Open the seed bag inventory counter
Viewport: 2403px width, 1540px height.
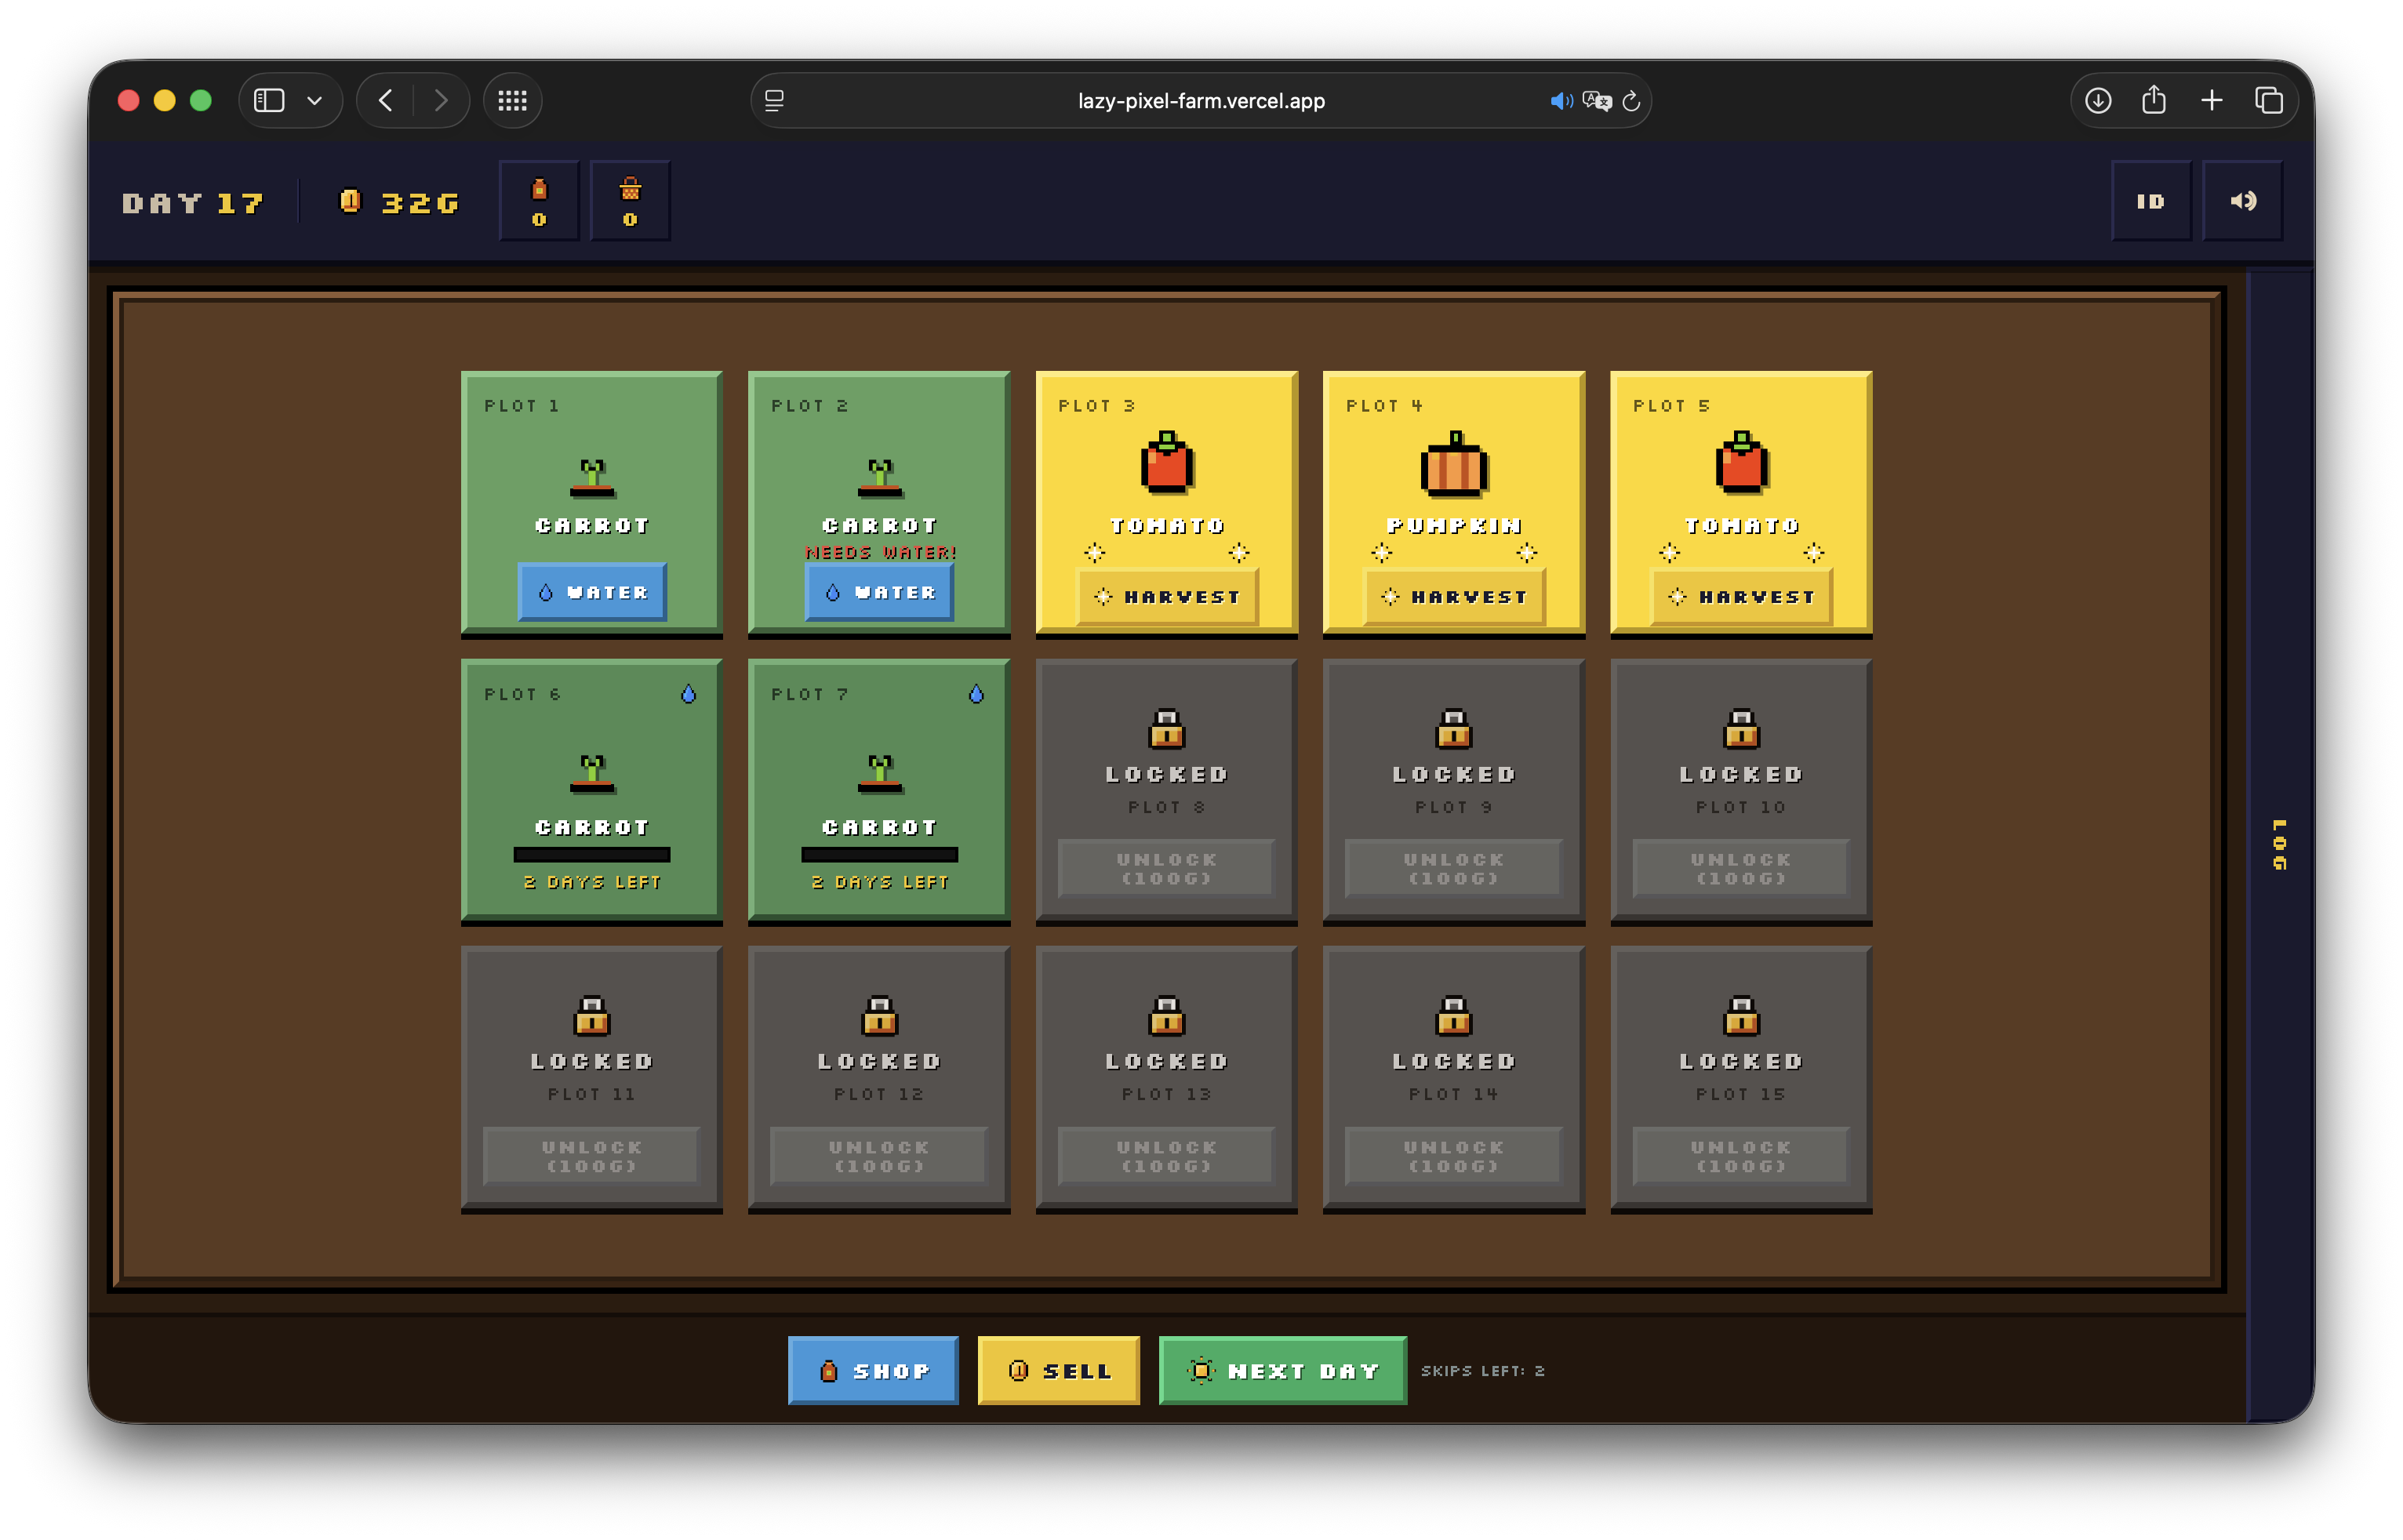click(x=539, y=201)
